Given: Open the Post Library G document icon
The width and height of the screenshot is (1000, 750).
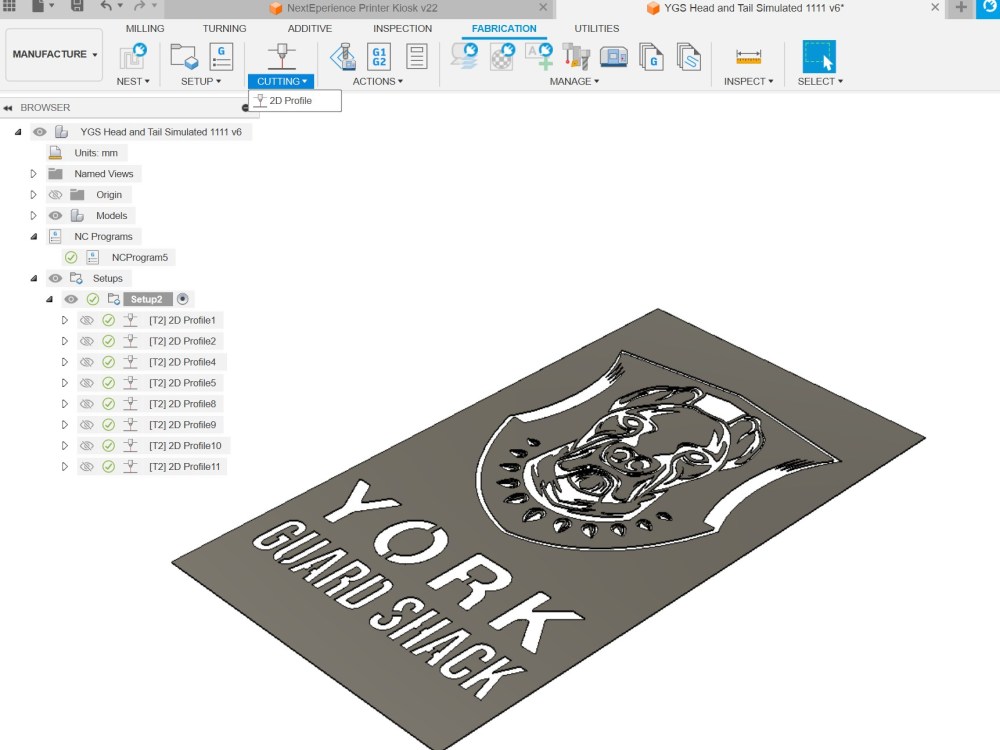Looking at the screenshot, I should click(651, 56).
